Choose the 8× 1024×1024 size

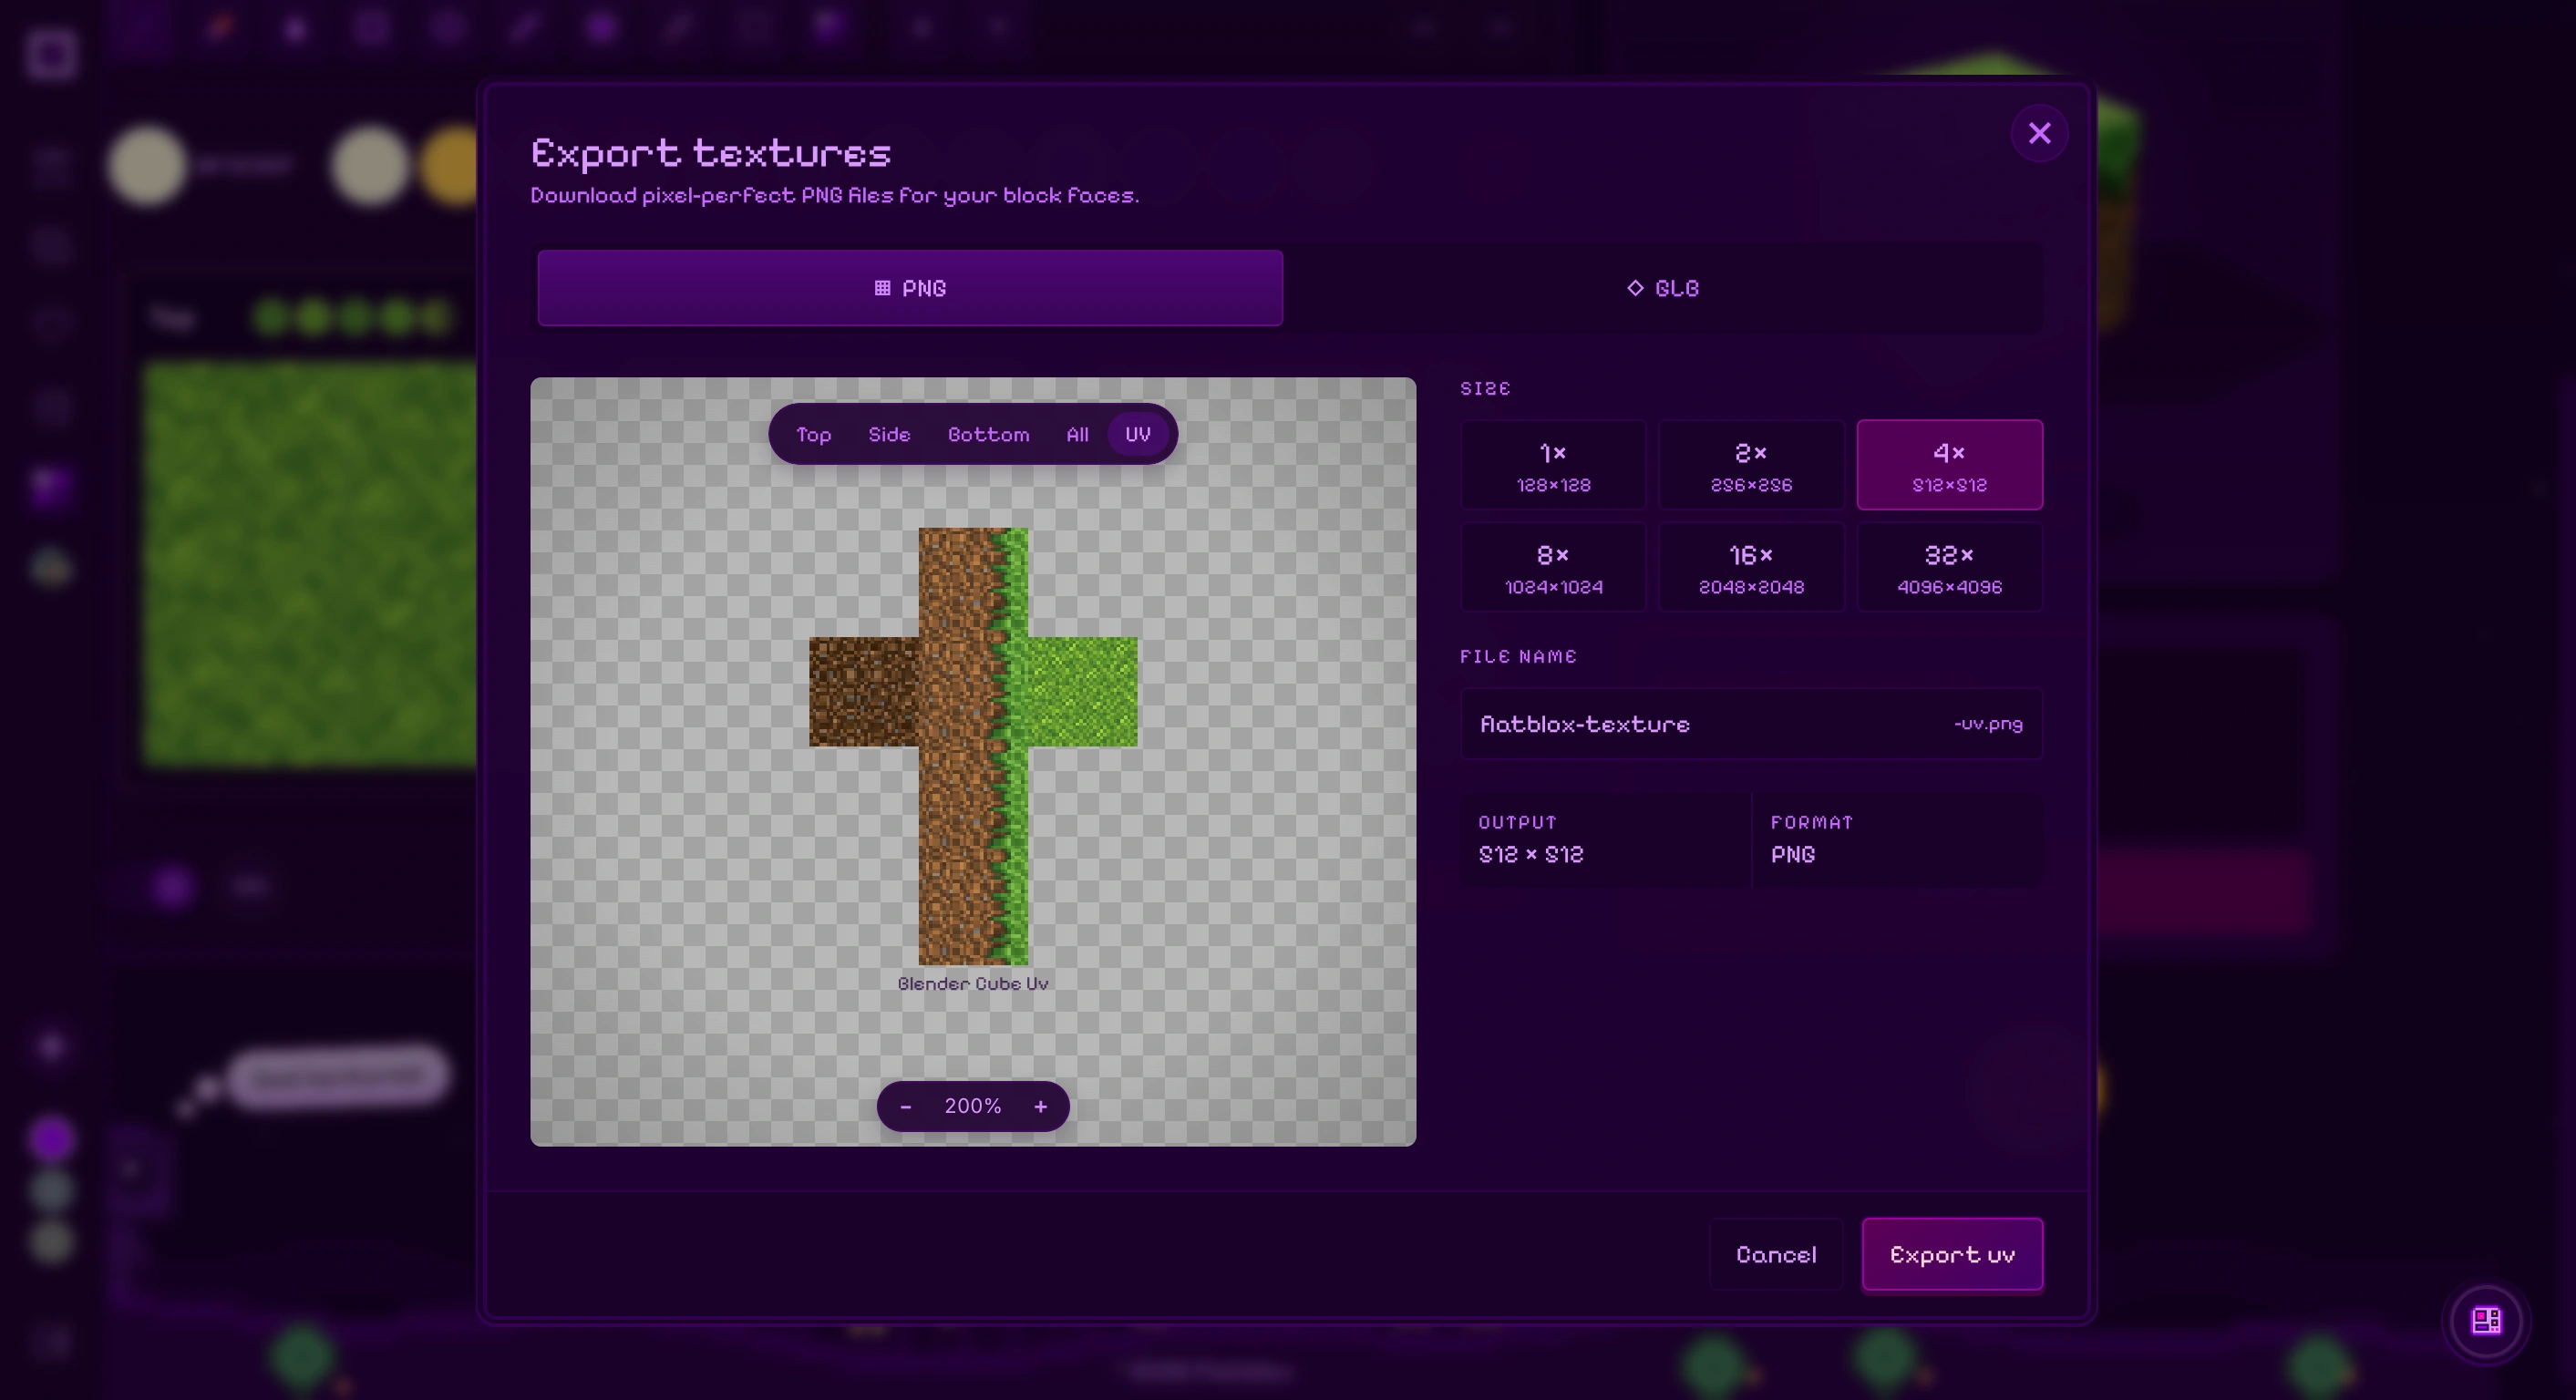pos(1553,568)
